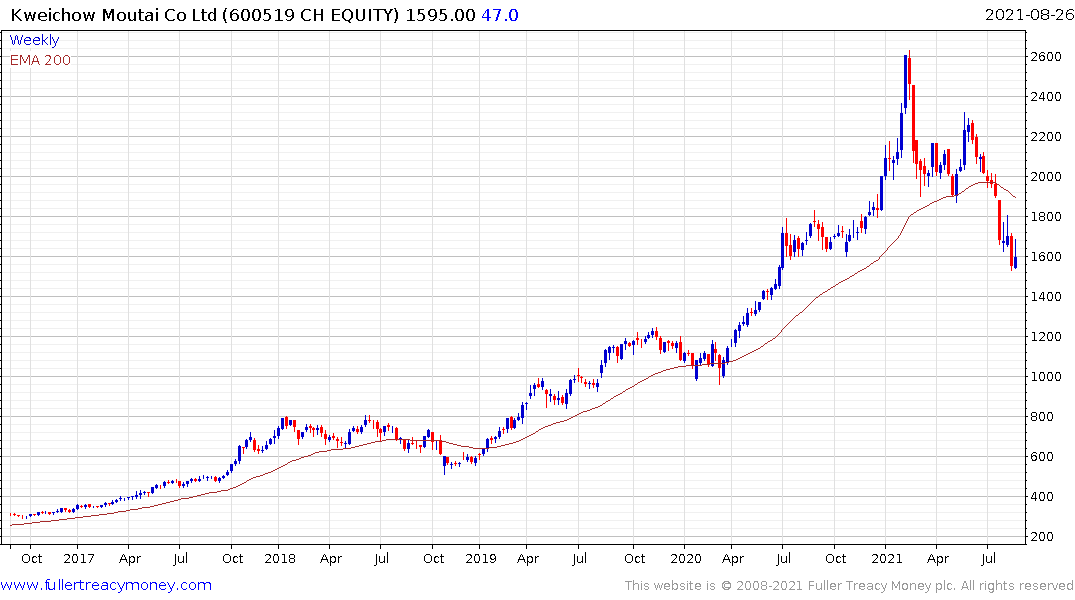Viewport: 1075px width, 600px height.
Task: Click the 'Weekly' interval label
Action: [34, 40]
